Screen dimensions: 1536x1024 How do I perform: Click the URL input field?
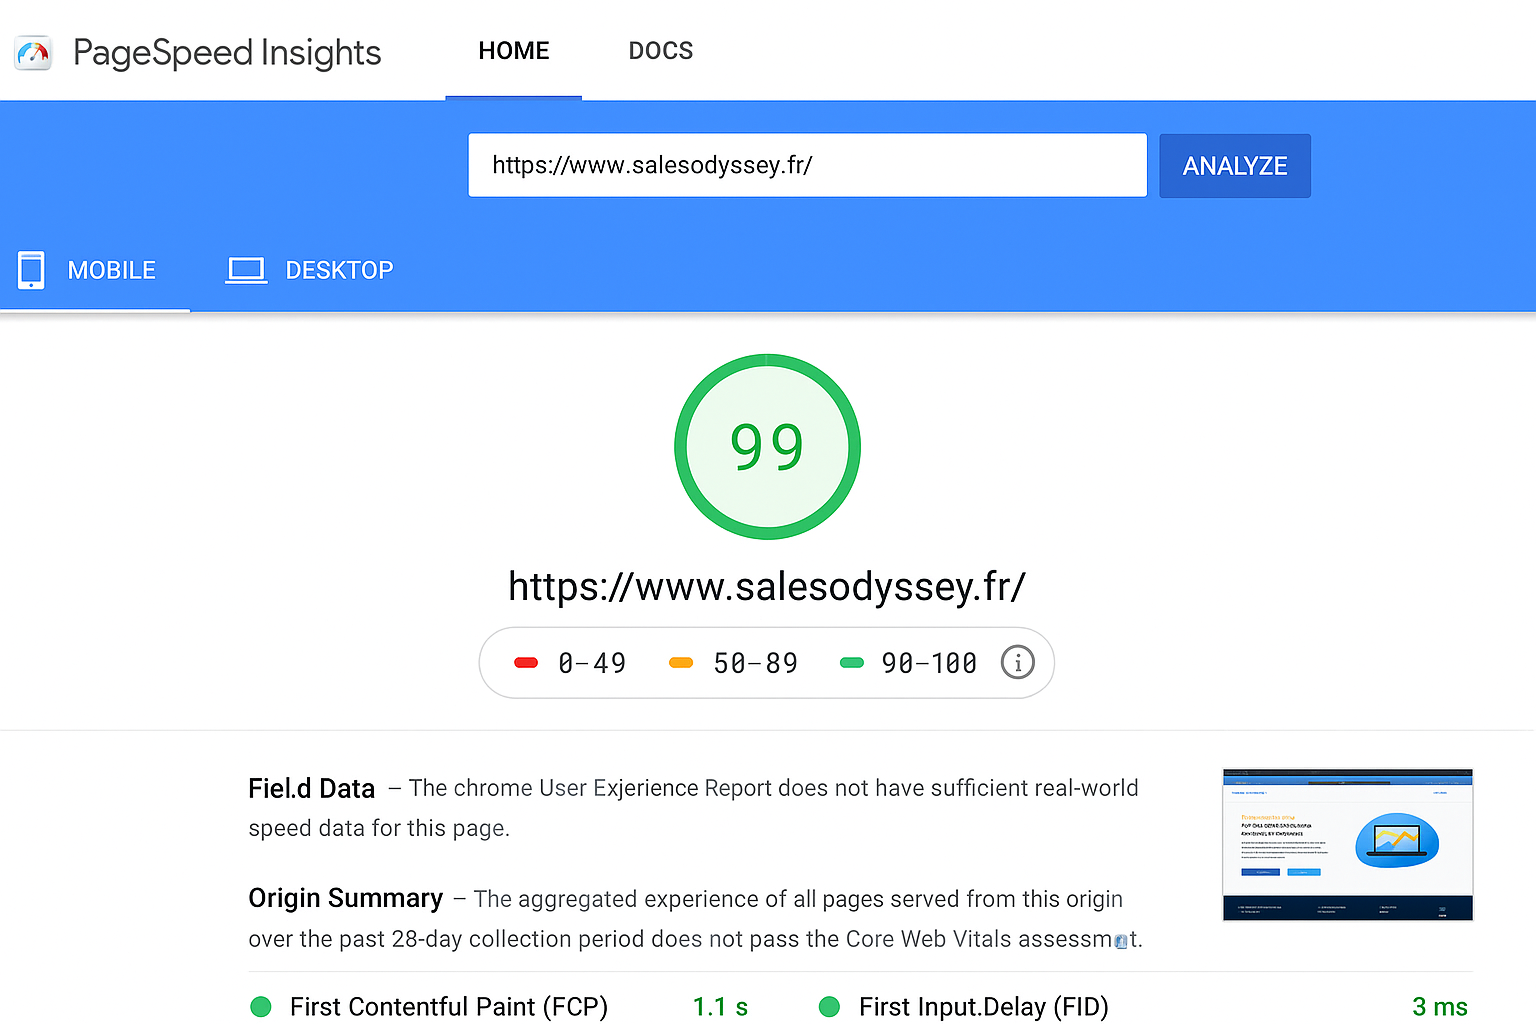807,165
